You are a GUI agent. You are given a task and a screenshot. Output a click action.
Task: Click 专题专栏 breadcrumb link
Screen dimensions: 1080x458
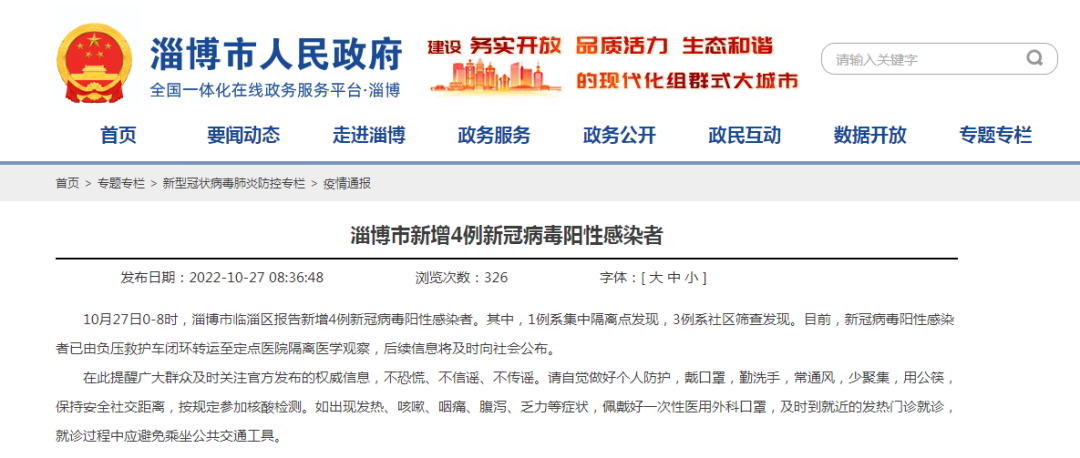click(121, 184)
